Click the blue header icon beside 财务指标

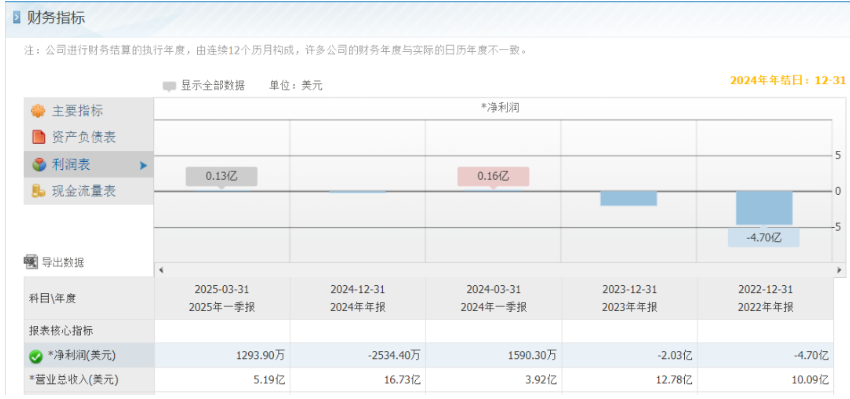16,18
